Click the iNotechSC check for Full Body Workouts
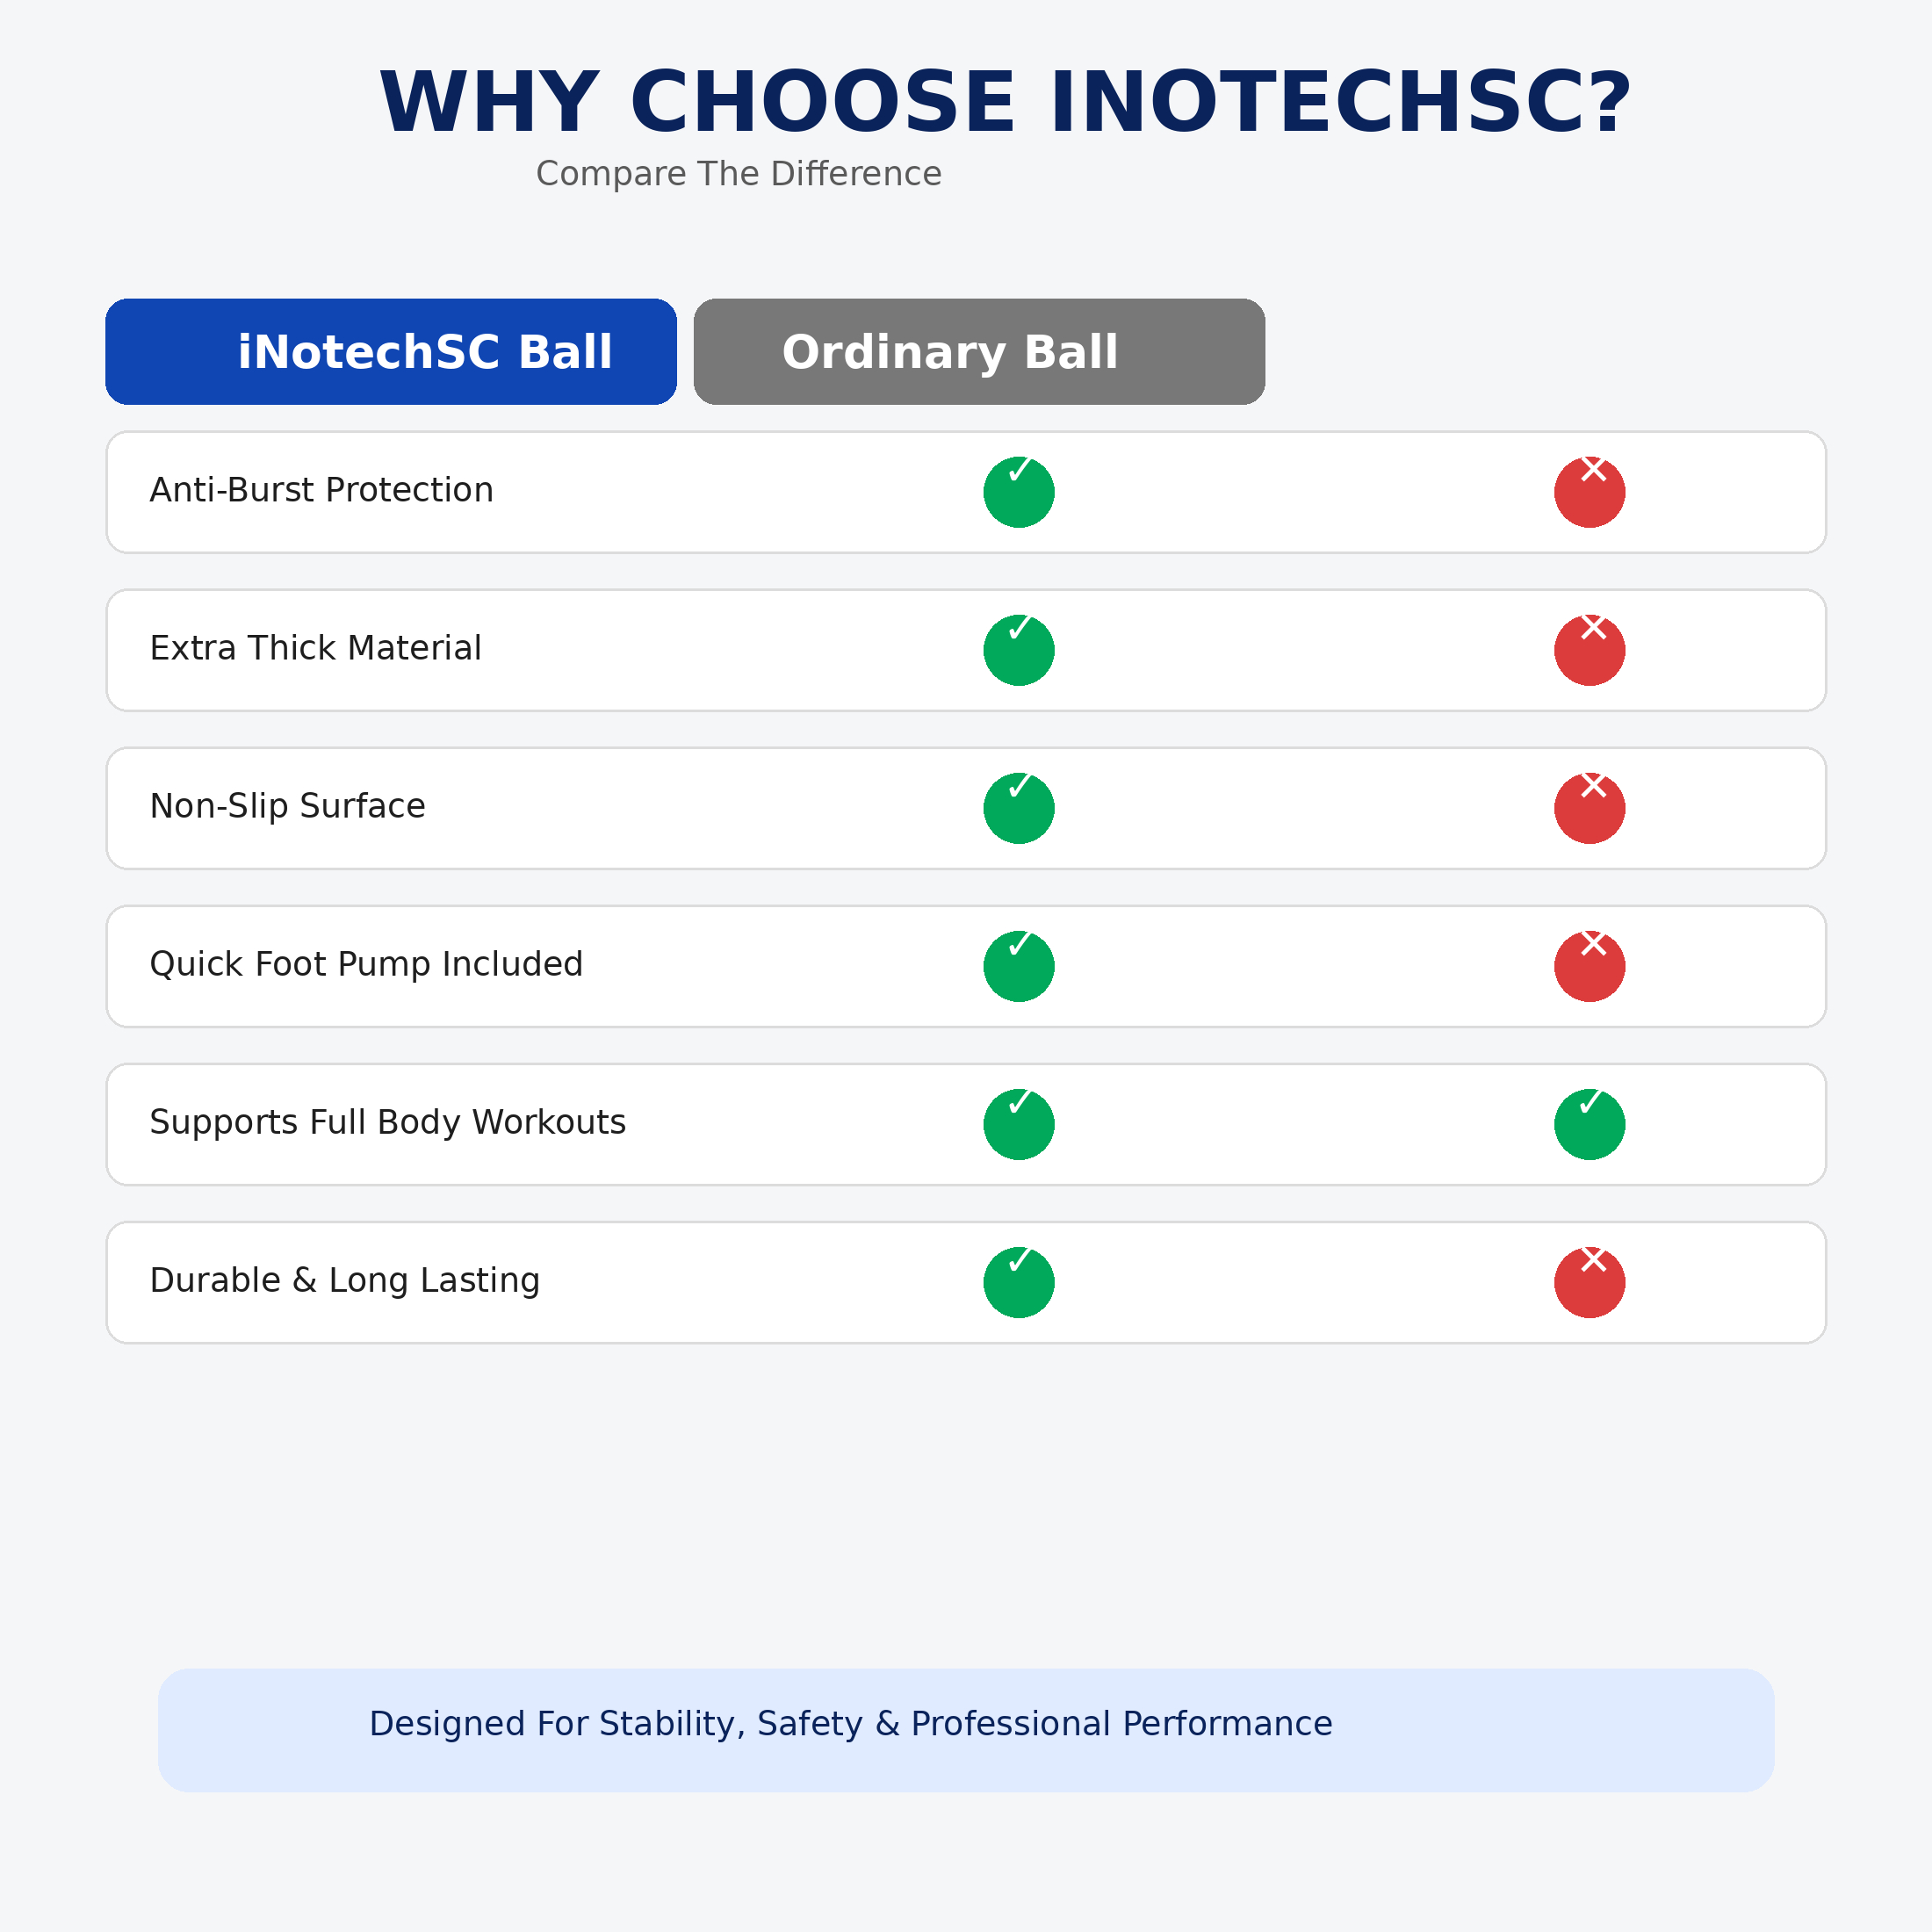The width and height of the screenshot is (1932, 1932). [x=1019, y=1124]
